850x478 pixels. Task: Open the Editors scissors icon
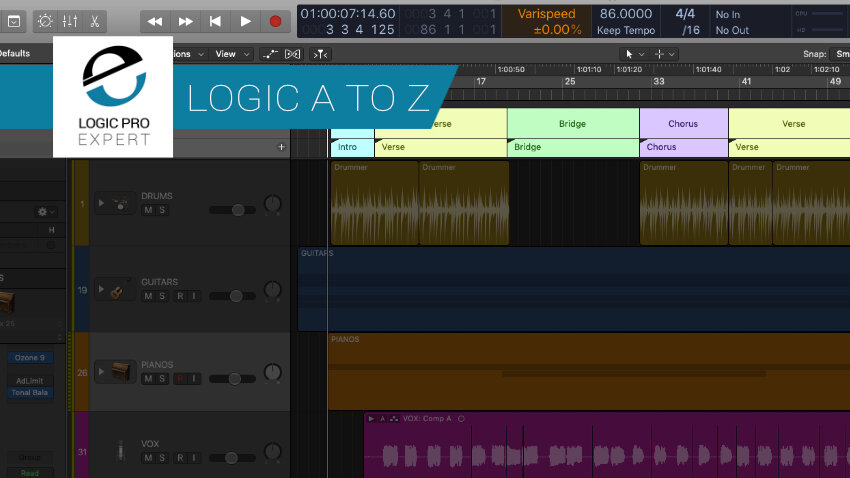coord(94,22)
